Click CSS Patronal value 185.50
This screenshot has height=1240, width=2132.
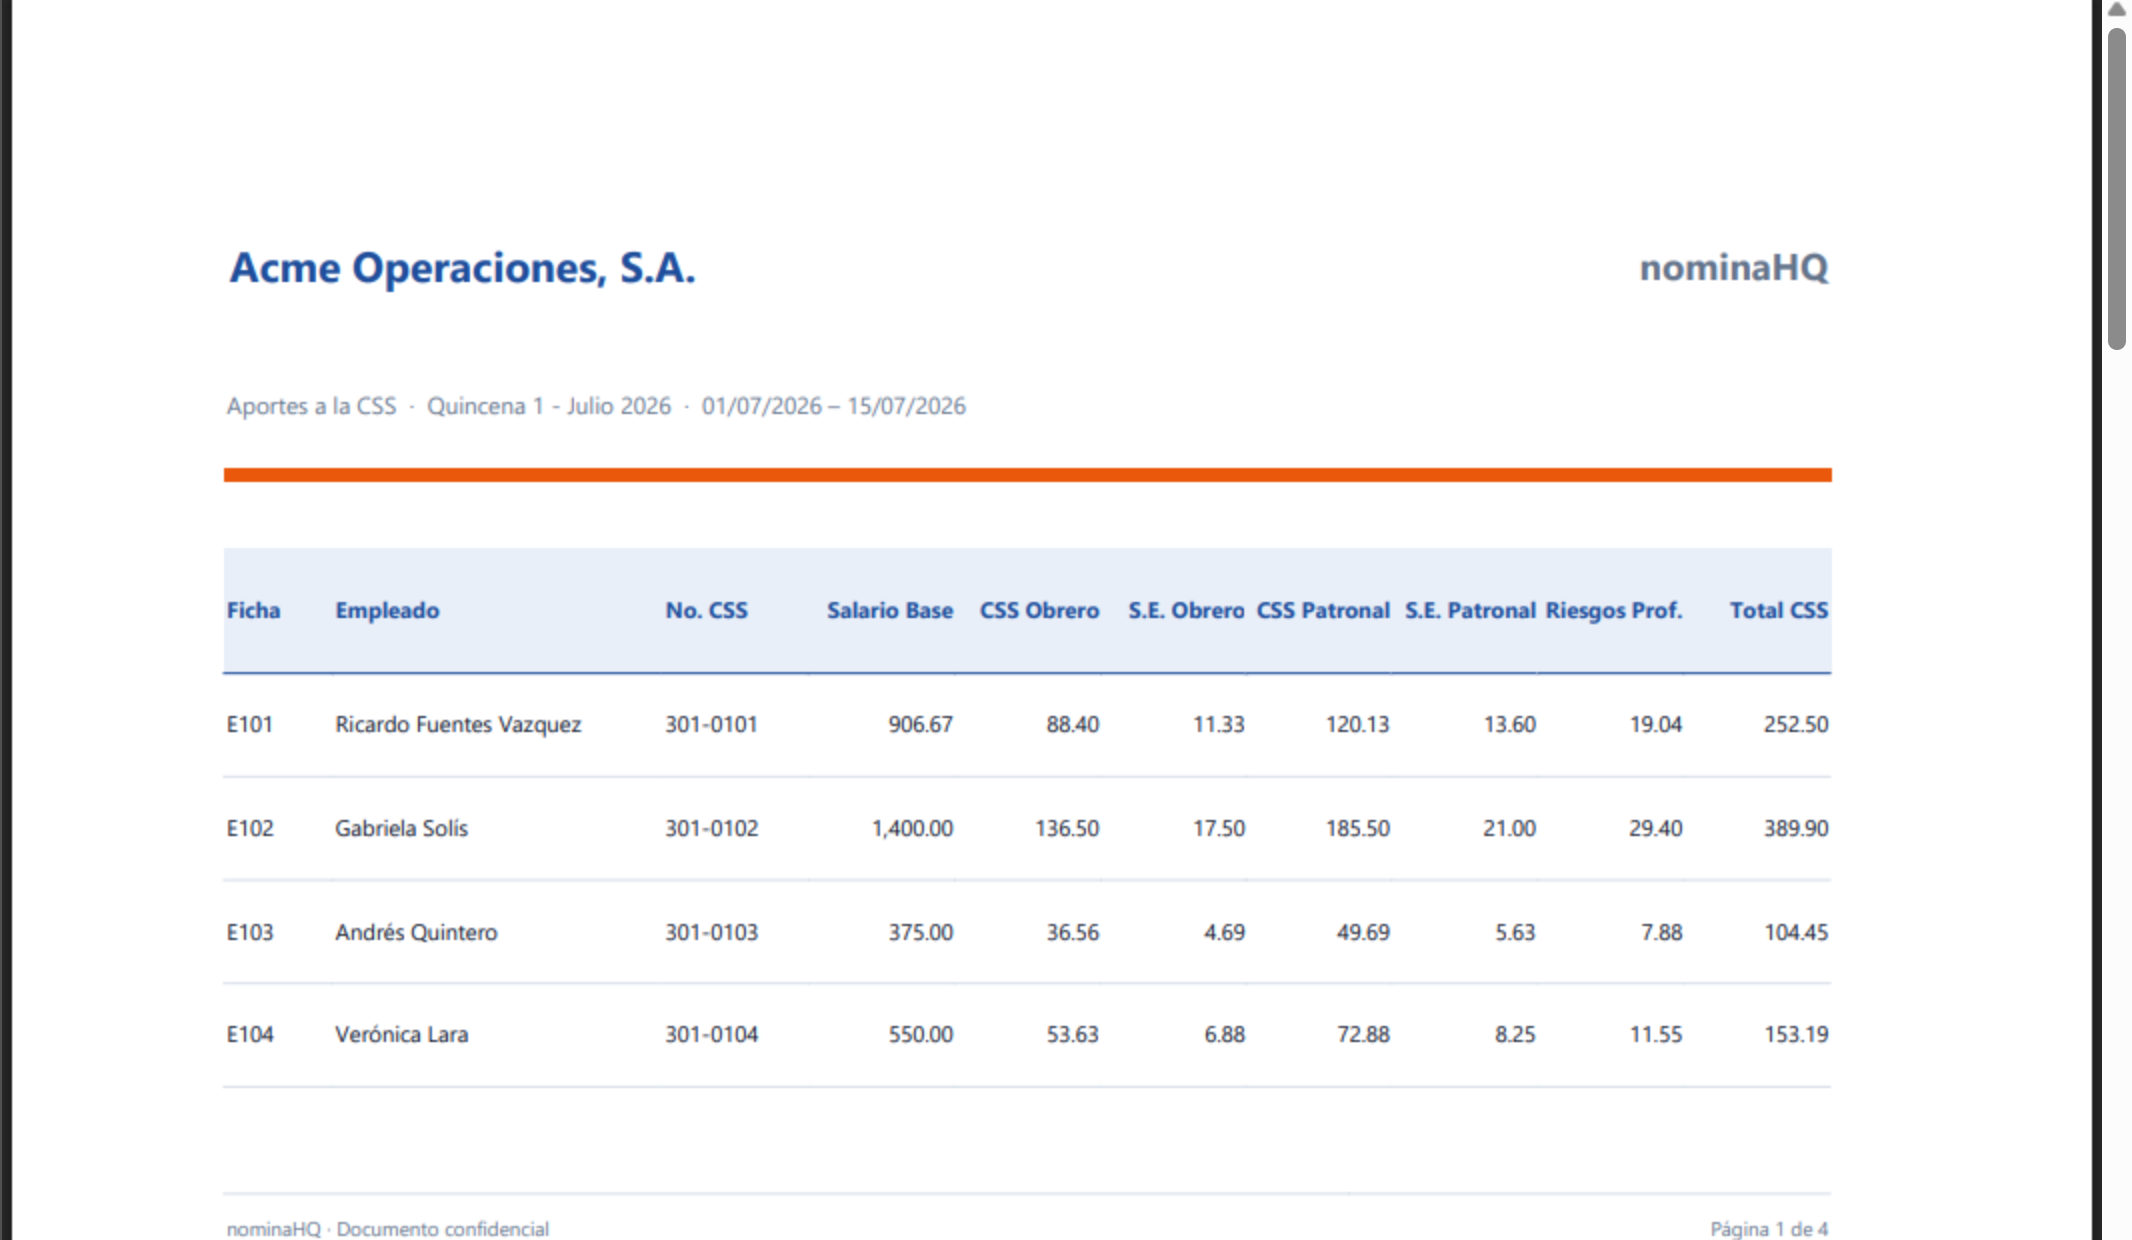point(1357,828)
